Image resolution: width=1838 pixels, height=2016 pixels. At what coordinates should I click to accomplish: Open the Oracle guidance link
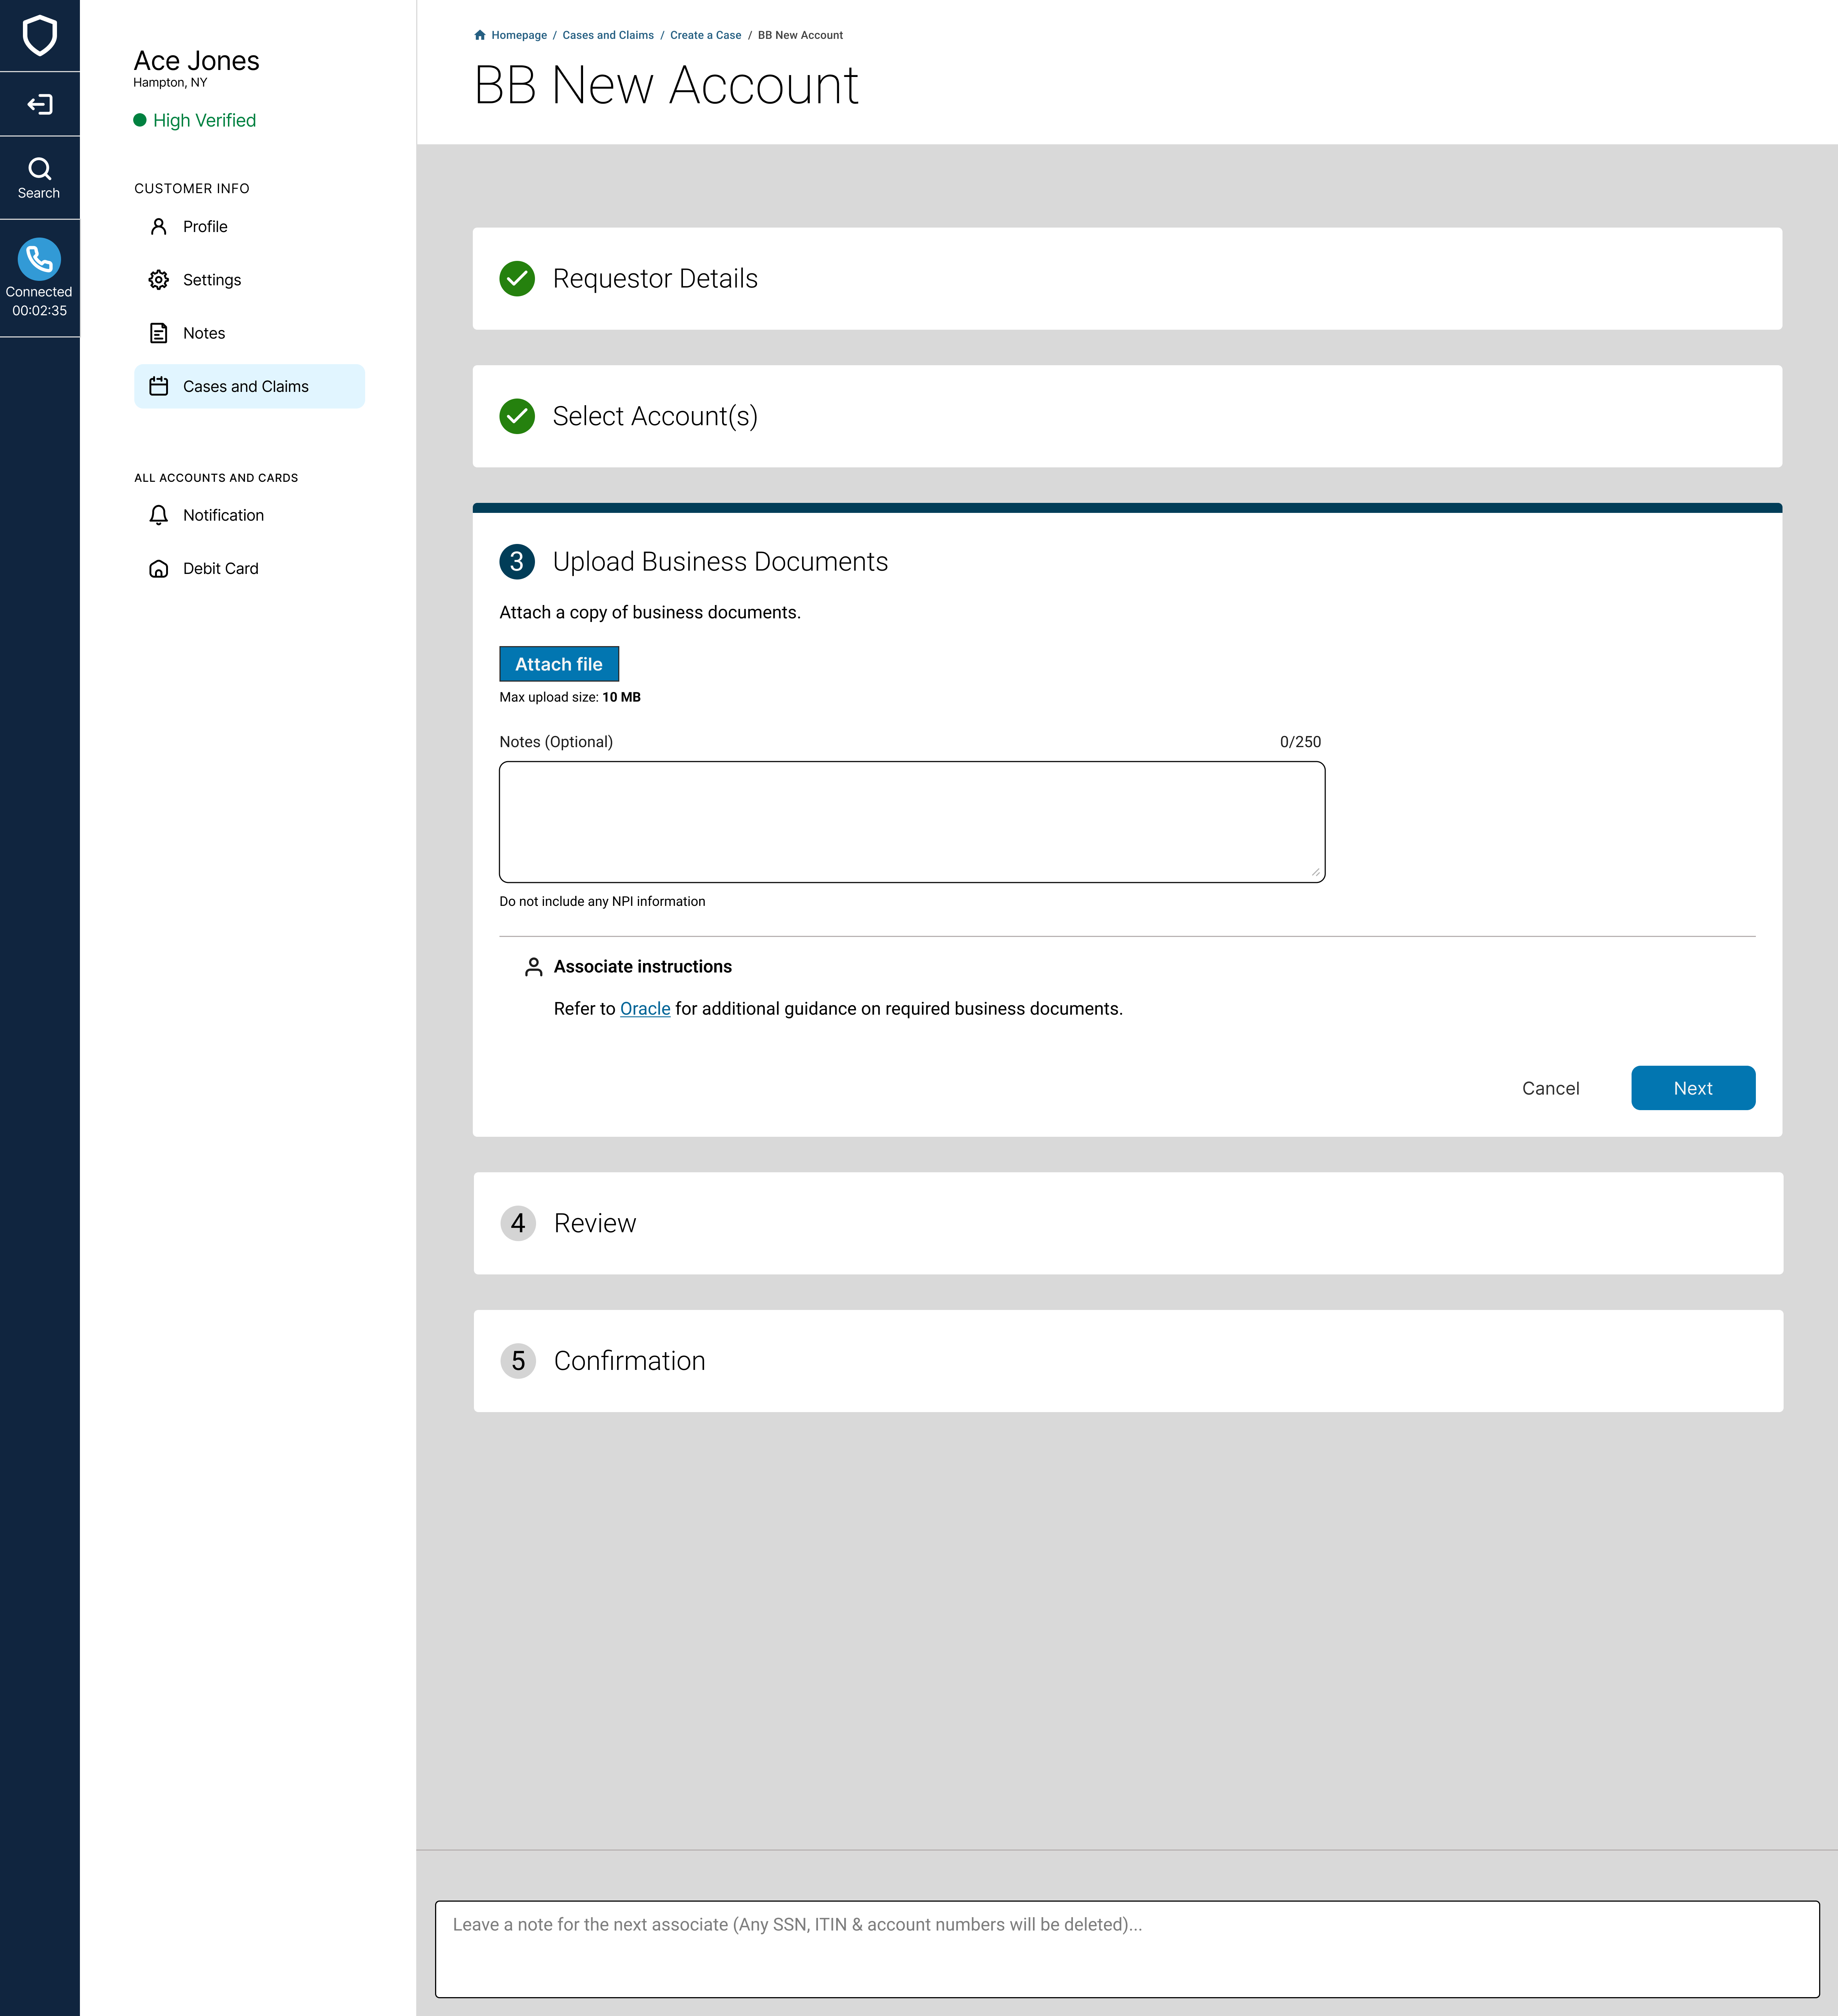click(645, 1009)
